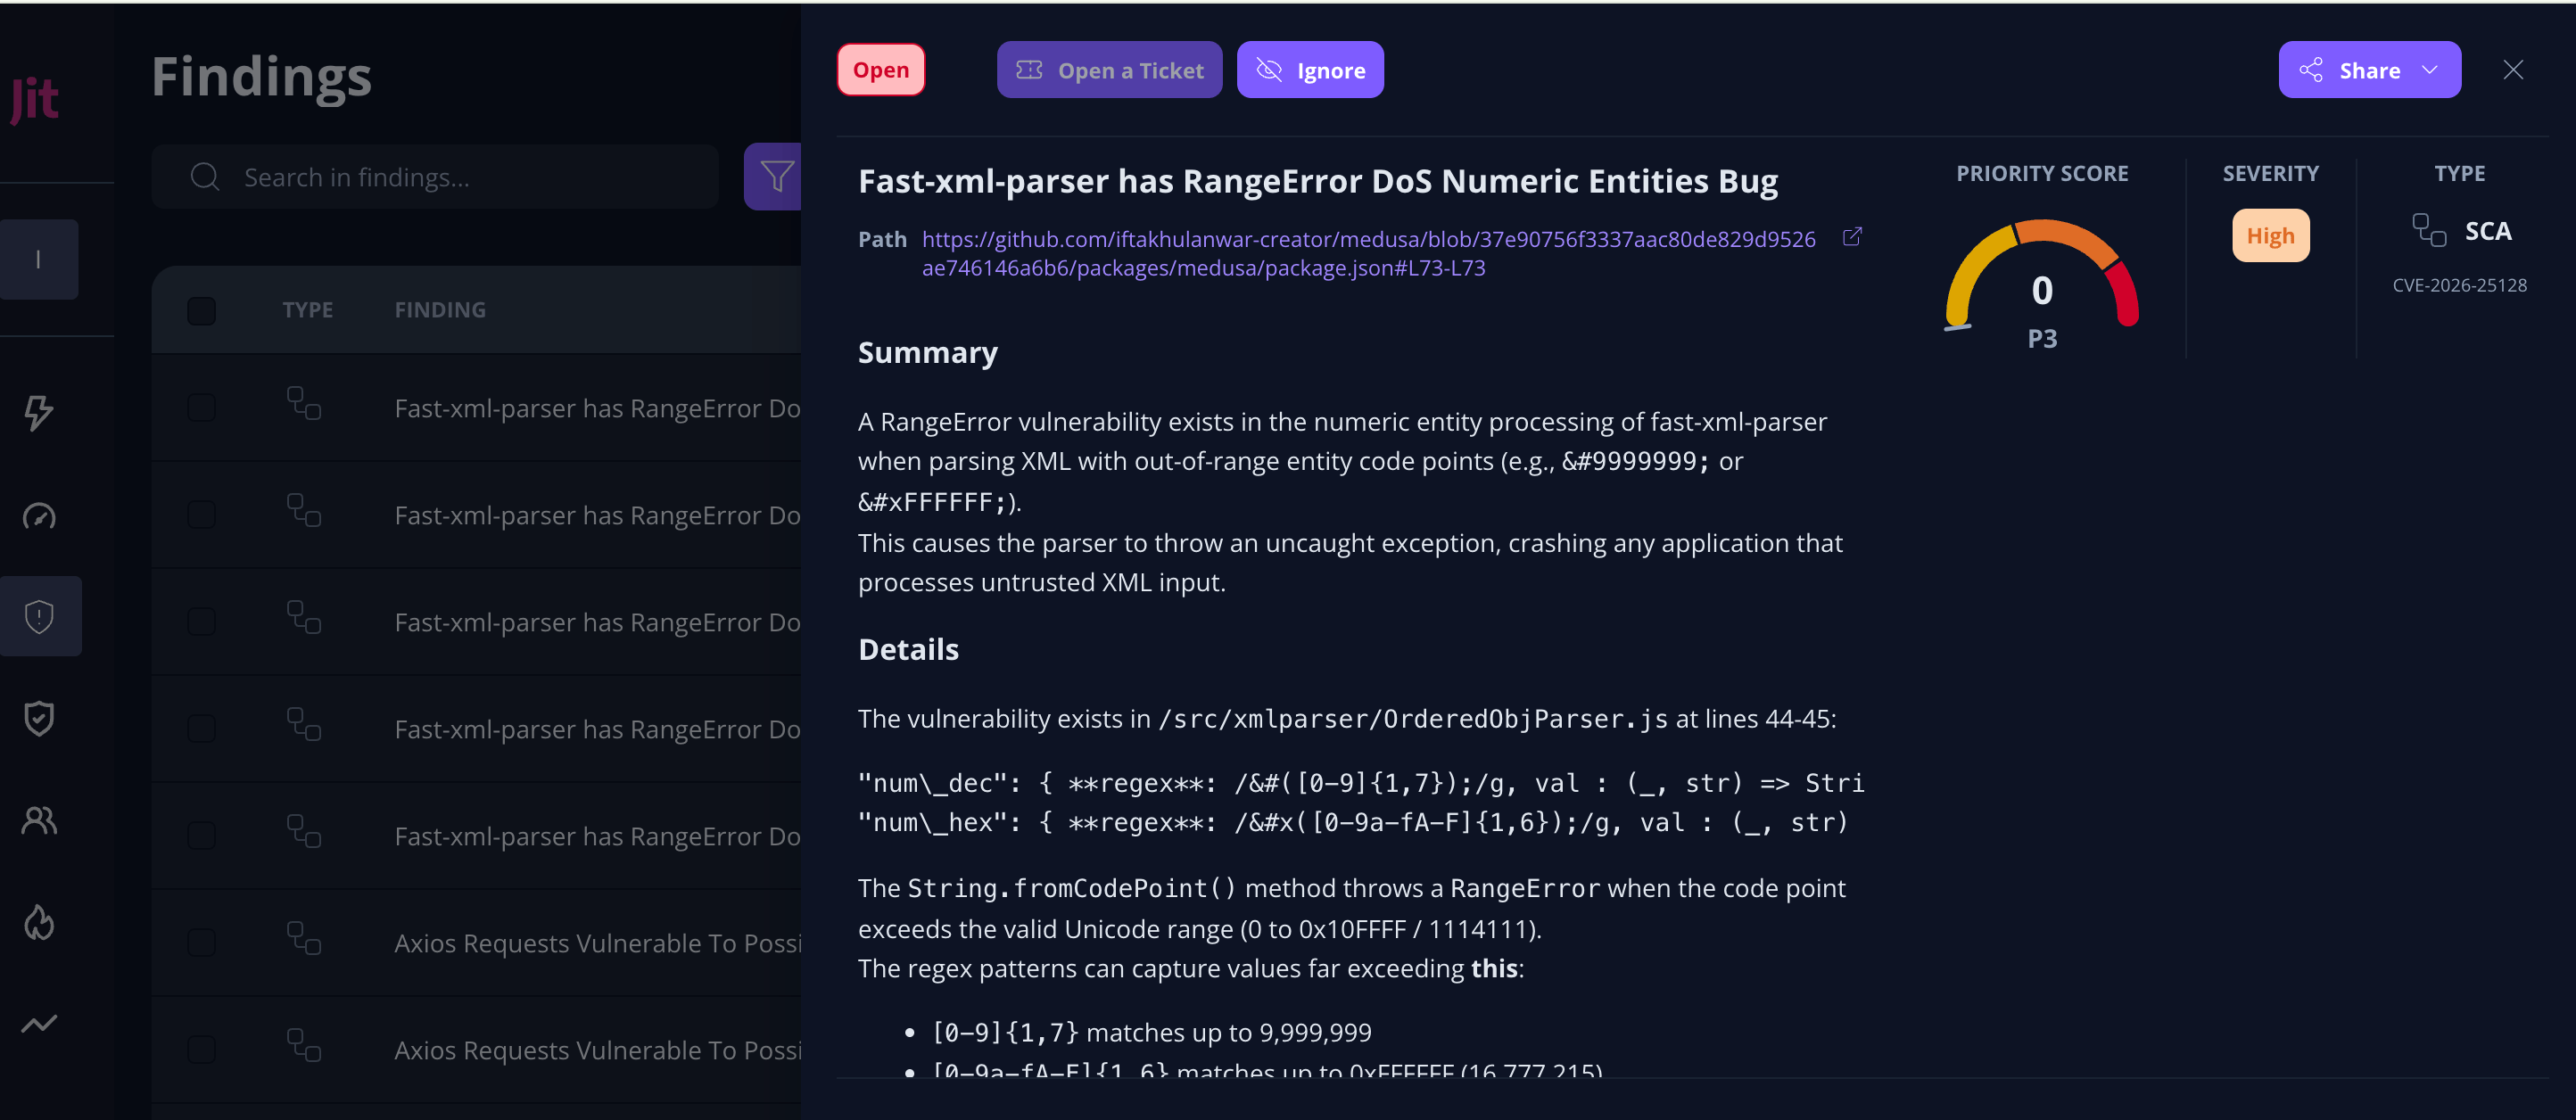Open the teams people sidebar icon
Viewport: 2576px width, 1120px height.
[38, 821]
